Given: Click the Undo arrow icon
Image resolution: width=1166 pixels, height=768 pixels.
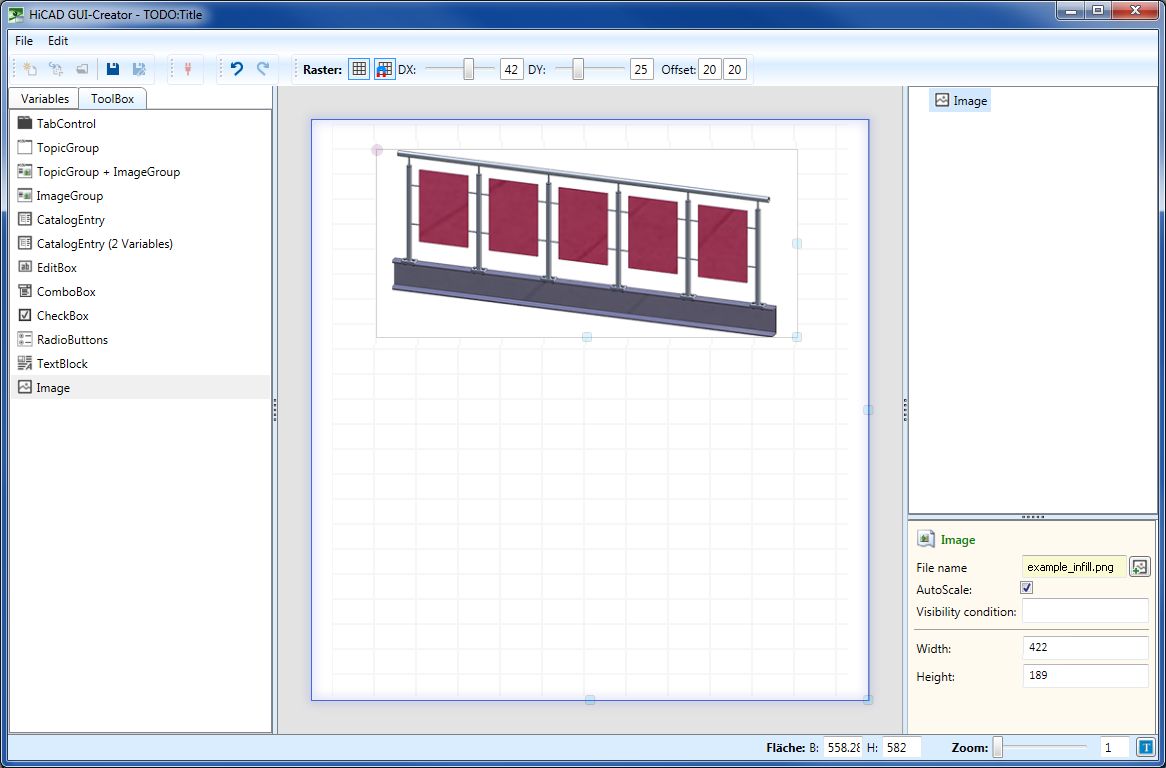Looking at the screenshot, I should (237, 69).
